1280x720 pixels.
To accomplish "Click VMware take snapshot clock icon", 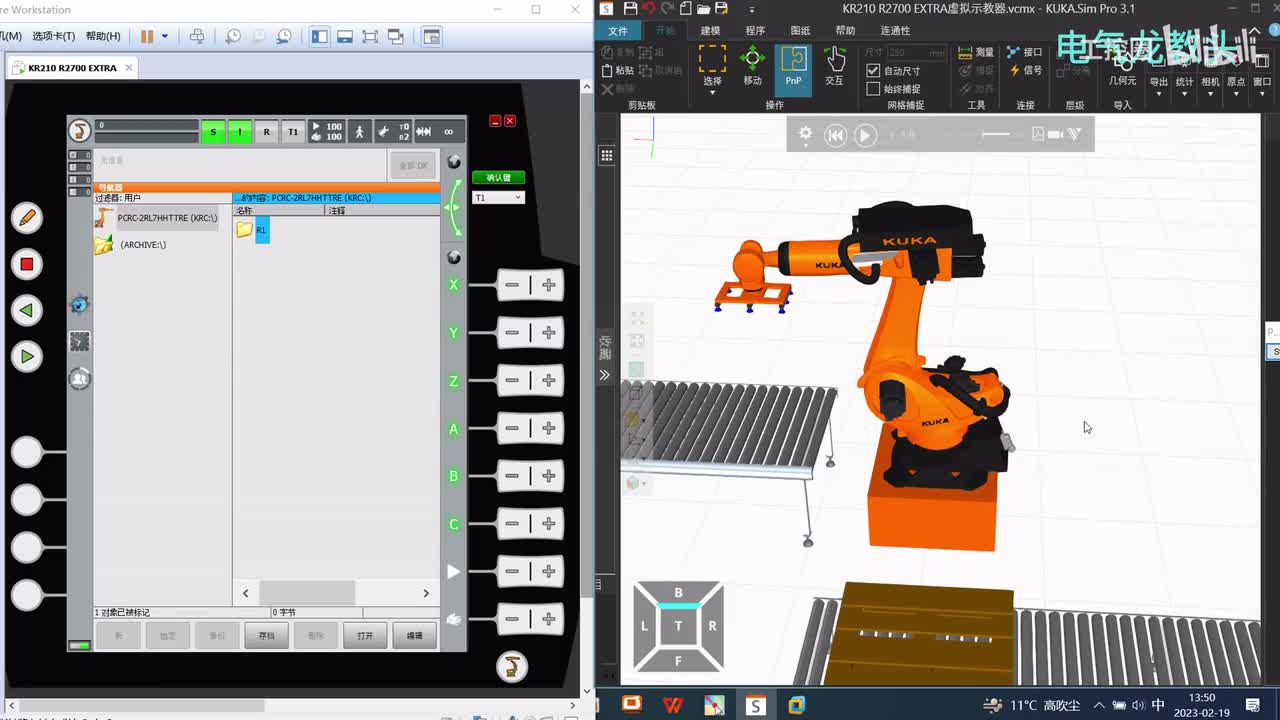I will pos(233,36).
